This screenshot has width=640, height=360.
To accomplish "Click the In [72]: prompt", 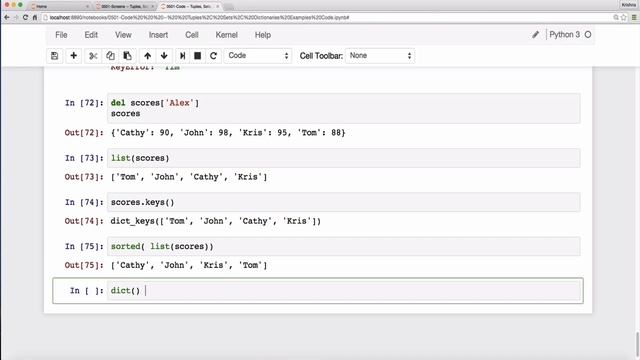I will [84, 103].
